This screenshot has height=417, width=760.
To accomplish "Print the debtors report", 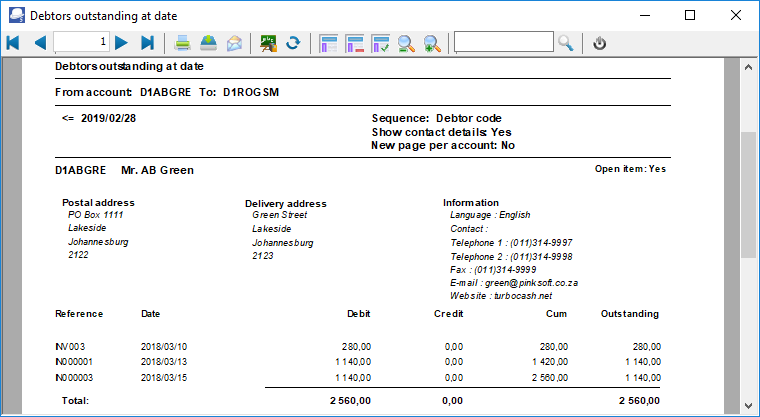I will [183, 43].
